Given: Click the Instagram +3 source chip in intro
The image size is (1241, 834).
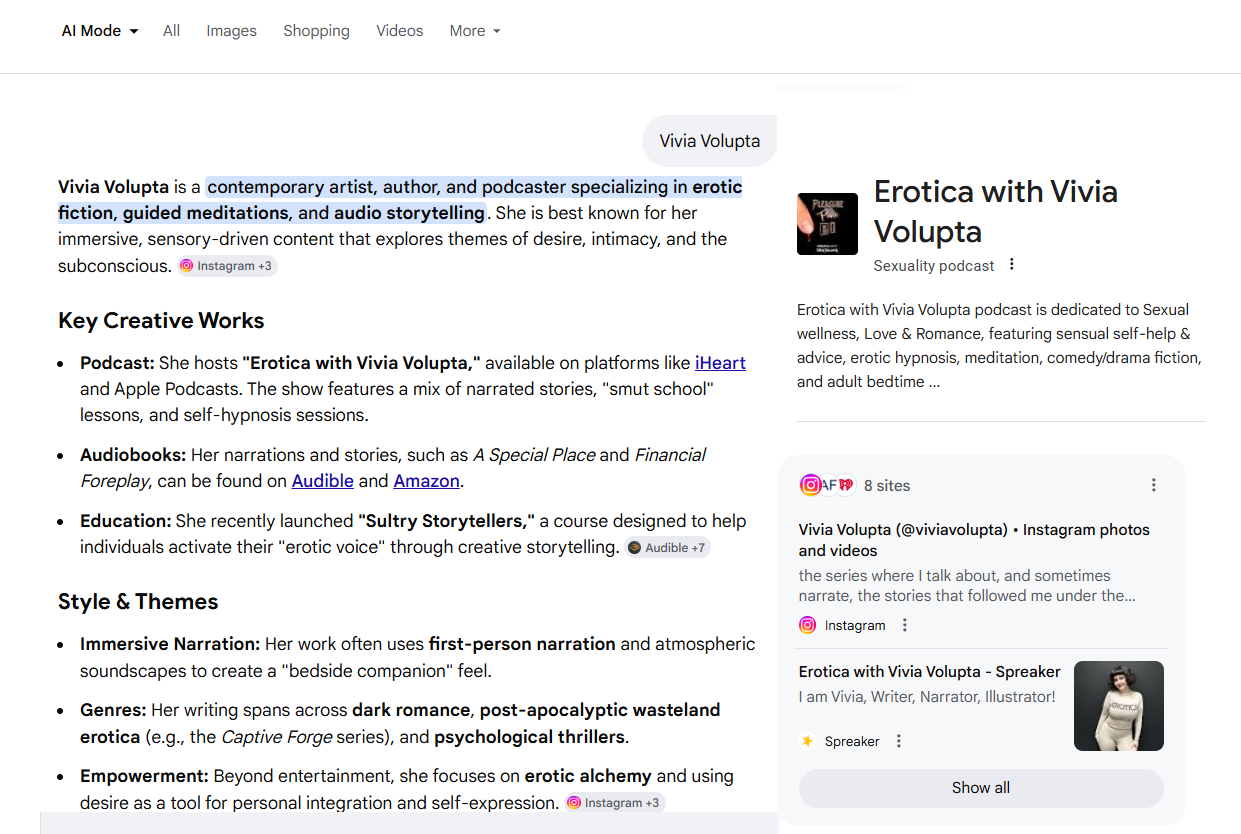Looking at the screenshot, I should [227, 266].
